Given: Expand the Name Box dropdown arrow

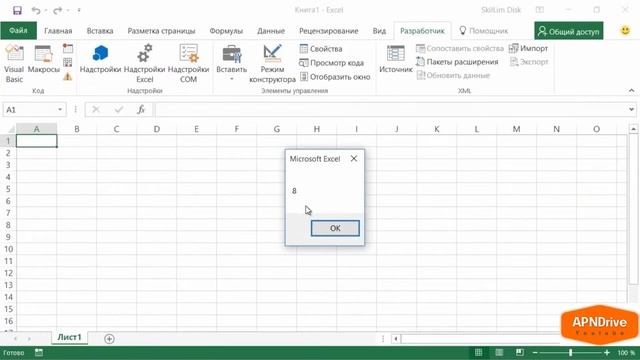Looking at the screenshot, I should 60,109.
